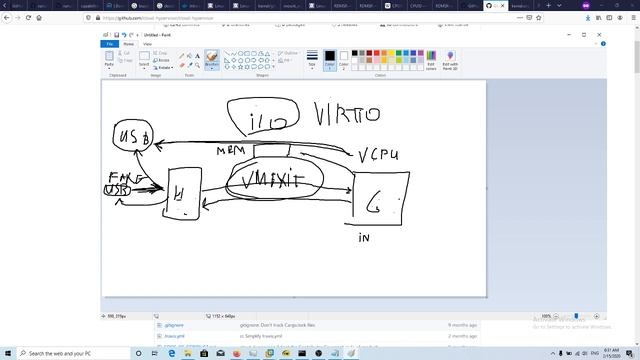Click the zoom out minus button
The width and height of the screenshot is (640, 360).
pyautogui.click(x=556, y=316)
